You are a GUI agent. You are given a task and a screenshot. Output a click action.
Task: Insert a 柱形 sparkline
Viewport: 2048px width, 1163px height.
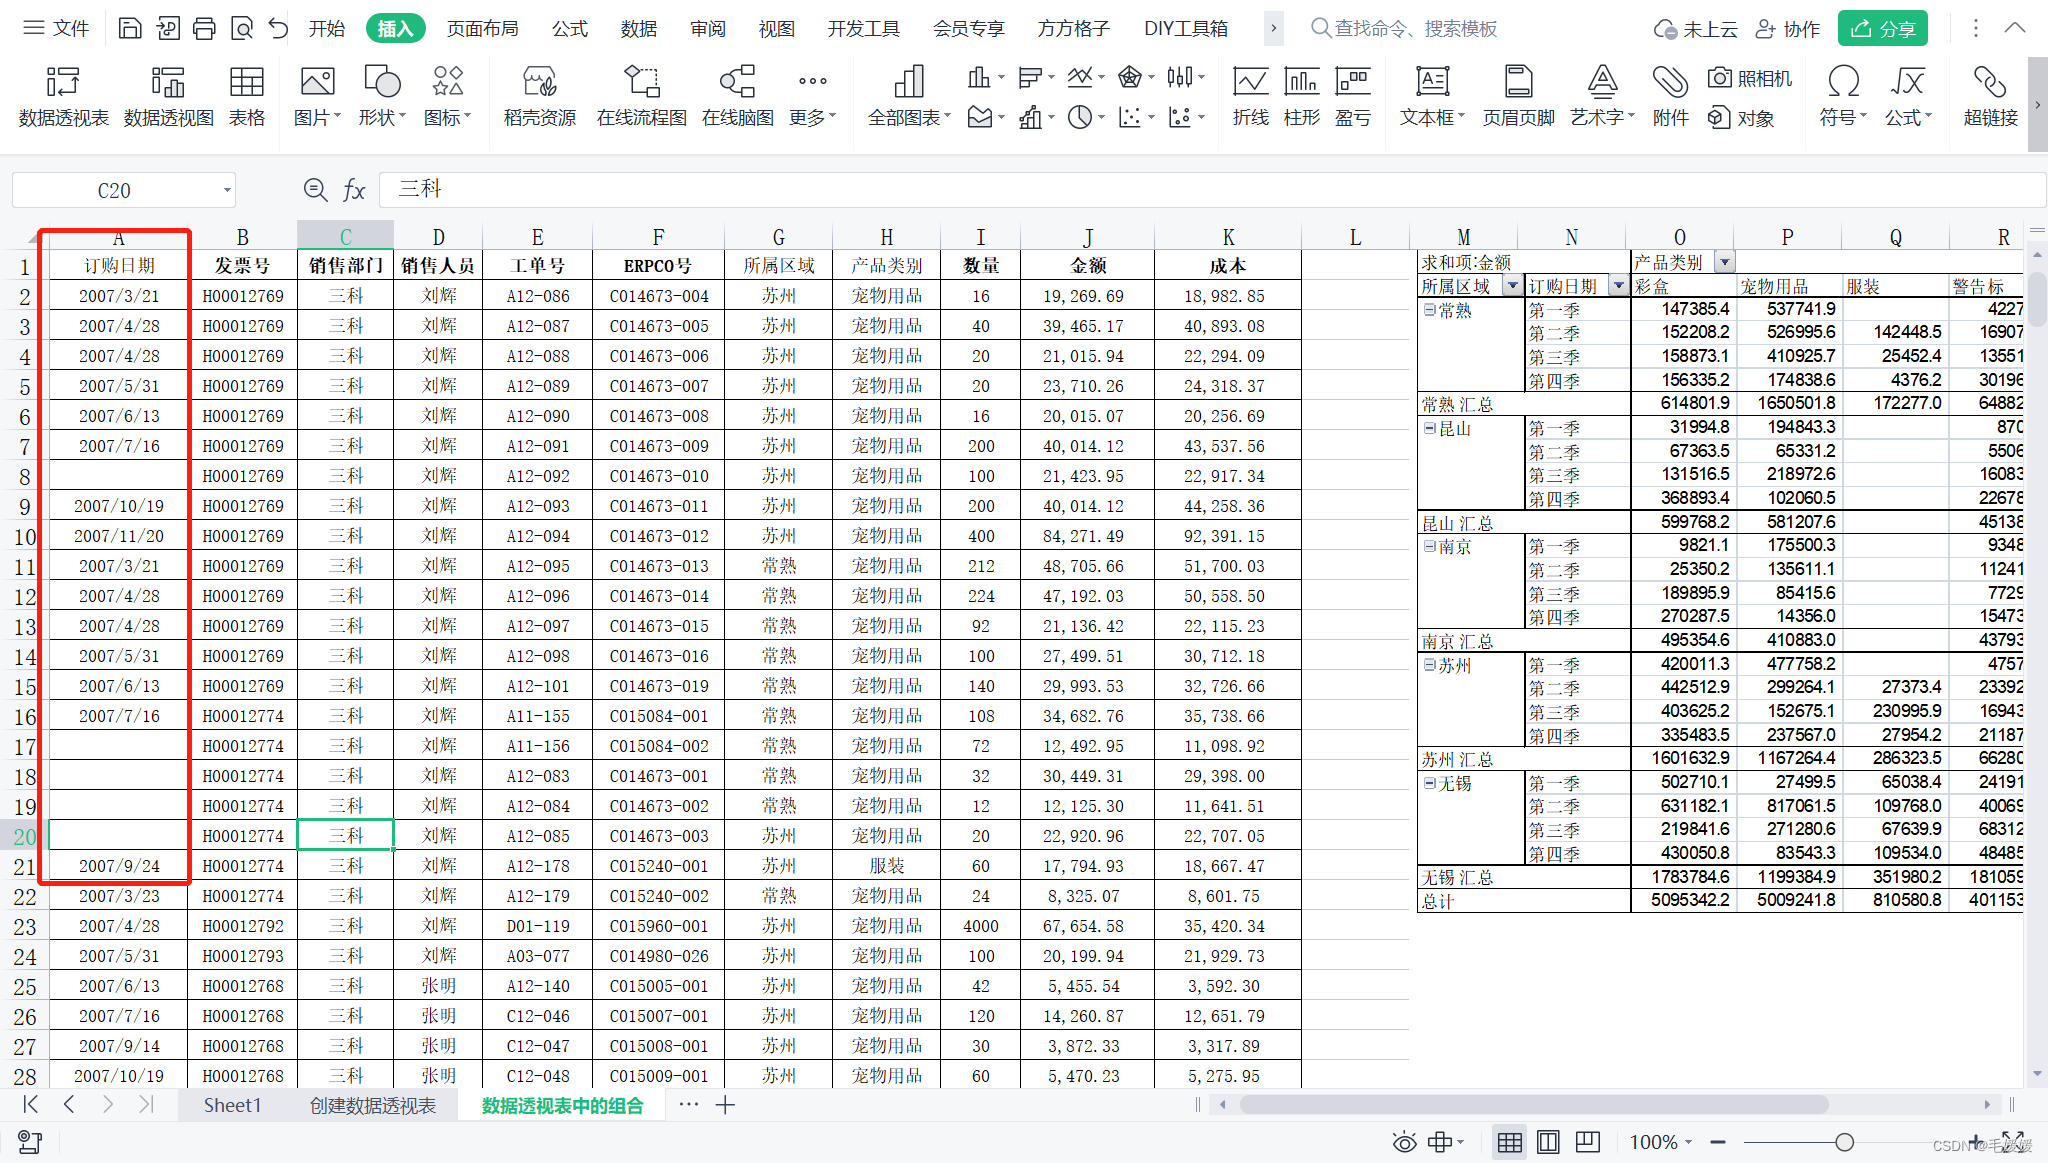click(x=1301, y=96)
